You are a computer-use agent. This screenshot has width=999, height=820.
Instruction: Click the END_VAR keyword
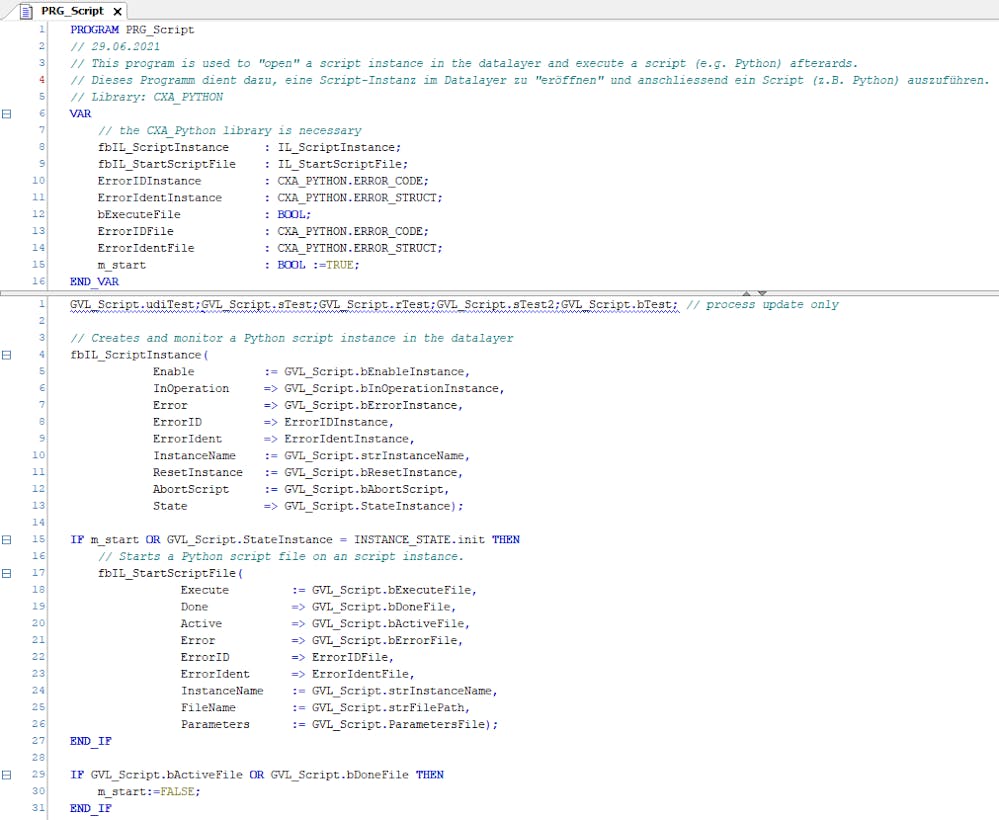[94, 282]
